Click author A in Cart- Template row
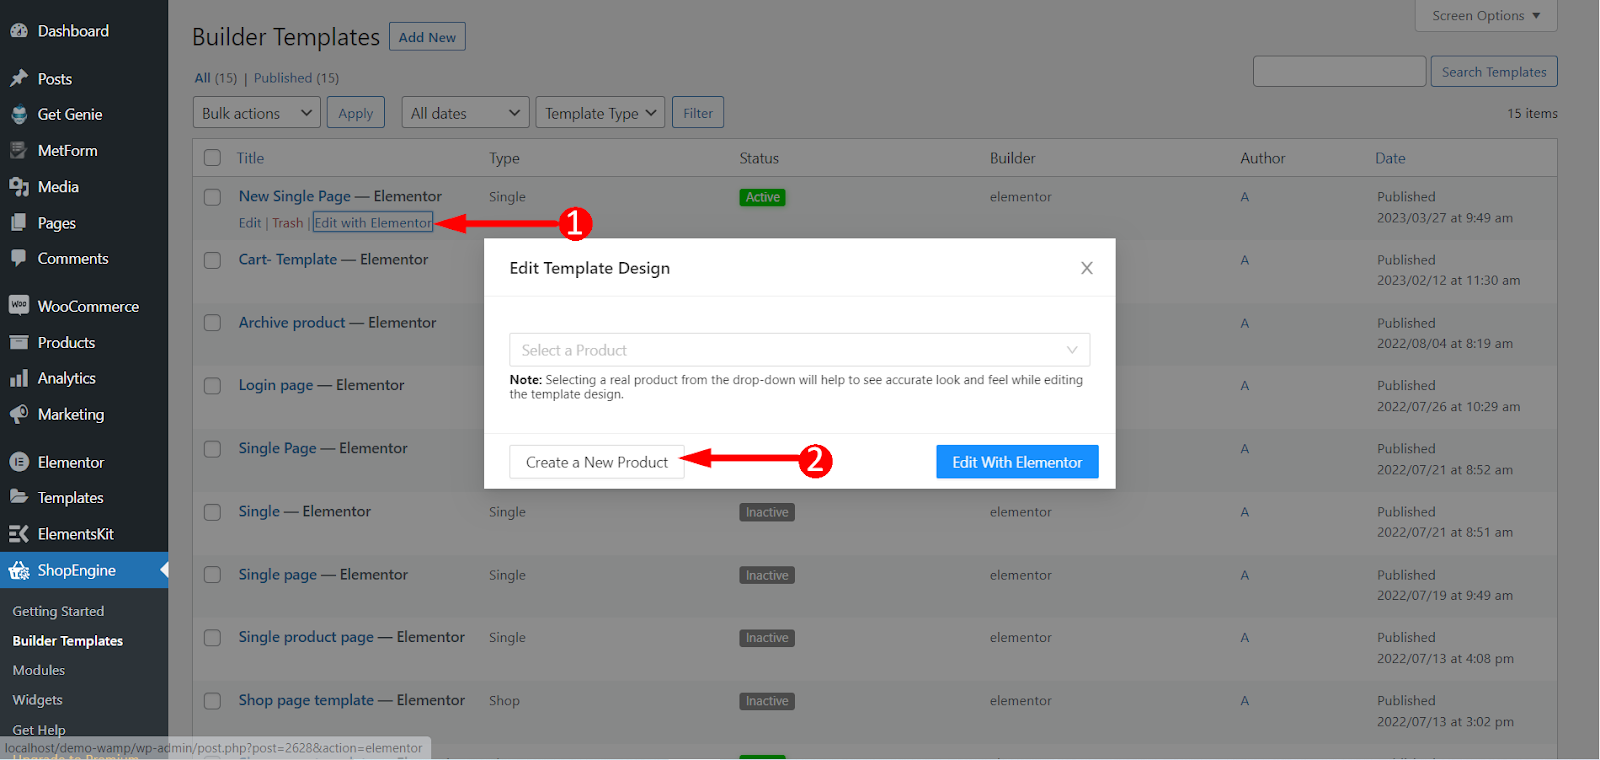The height and width of the screenshot is (760, 1600). (1245, 260)
